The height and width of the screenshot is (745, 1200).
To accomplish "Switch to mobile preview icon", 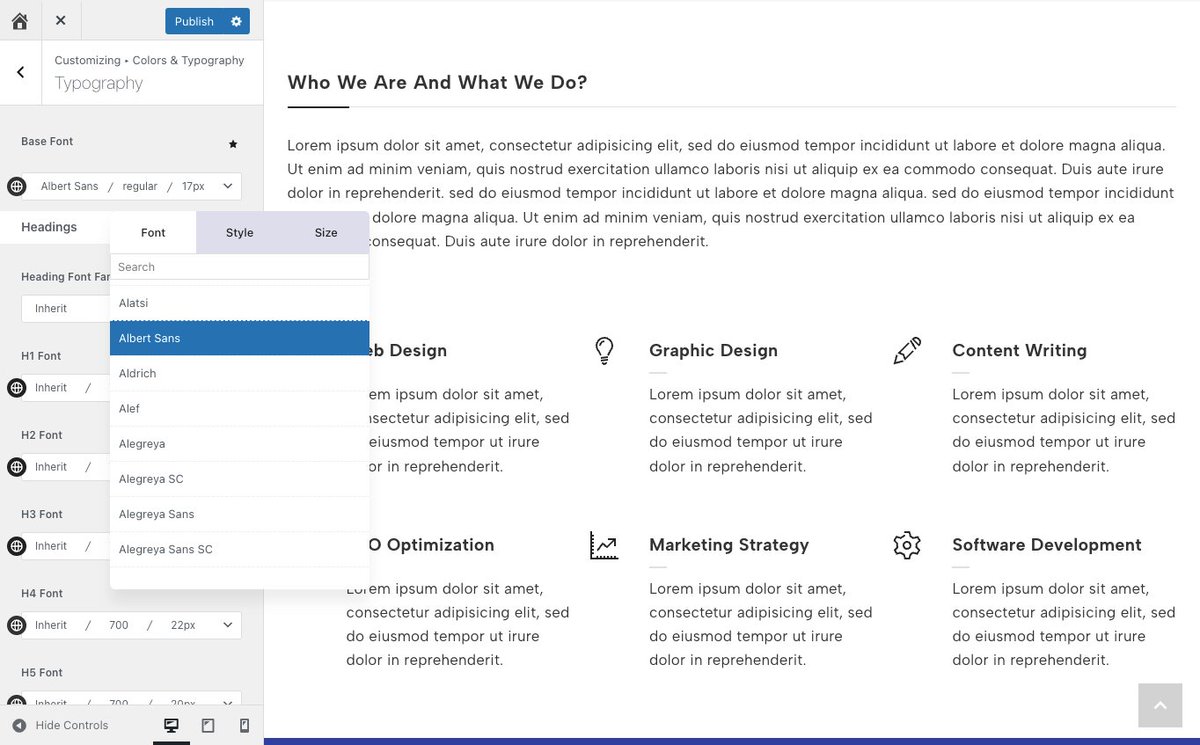I will tap(244, 725).
